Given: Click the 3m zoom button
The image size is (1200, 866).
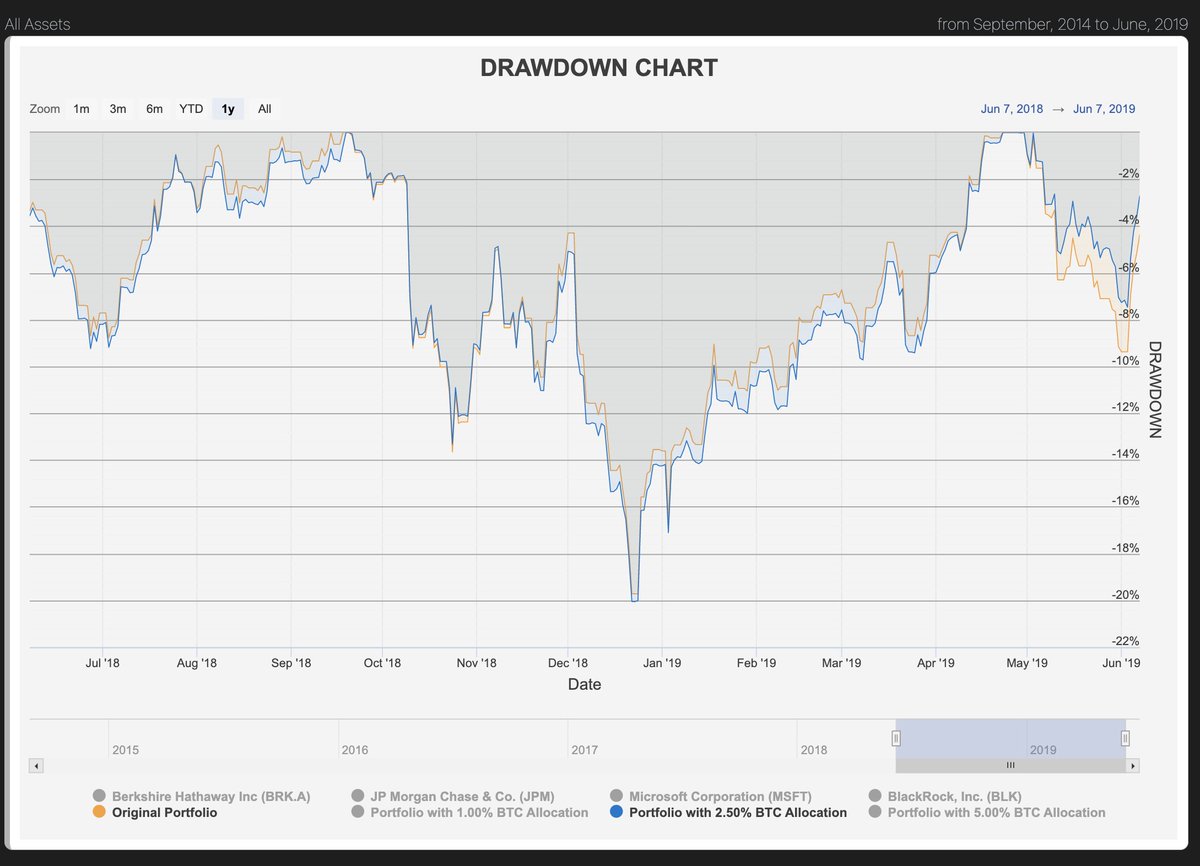Looking at the screenshot, I should point(117,108).
